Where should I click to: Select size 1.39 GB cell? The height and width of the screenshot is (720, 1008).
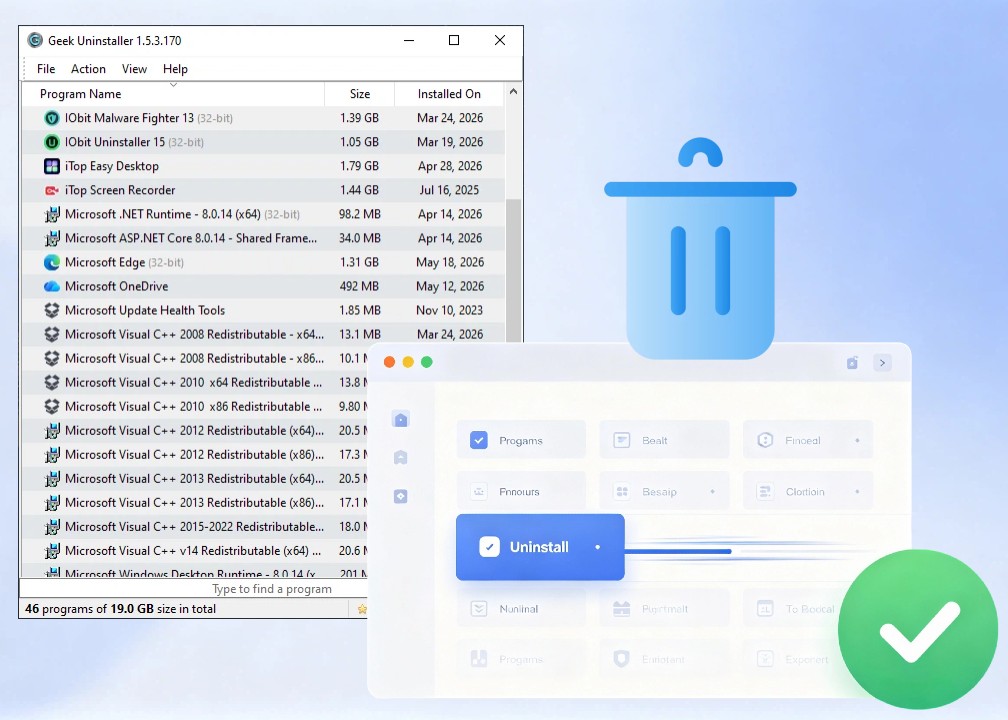pos(359,118)
